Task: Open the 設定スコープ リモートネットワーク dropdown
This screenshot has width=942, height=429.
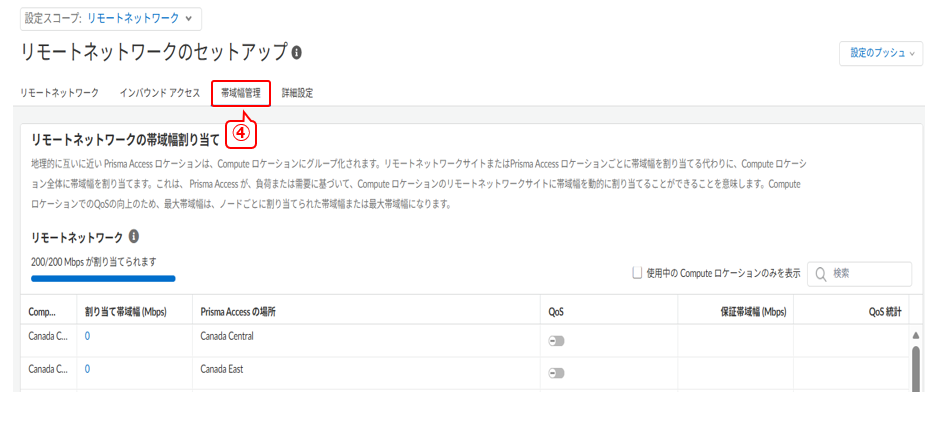Action: (111, 19)
